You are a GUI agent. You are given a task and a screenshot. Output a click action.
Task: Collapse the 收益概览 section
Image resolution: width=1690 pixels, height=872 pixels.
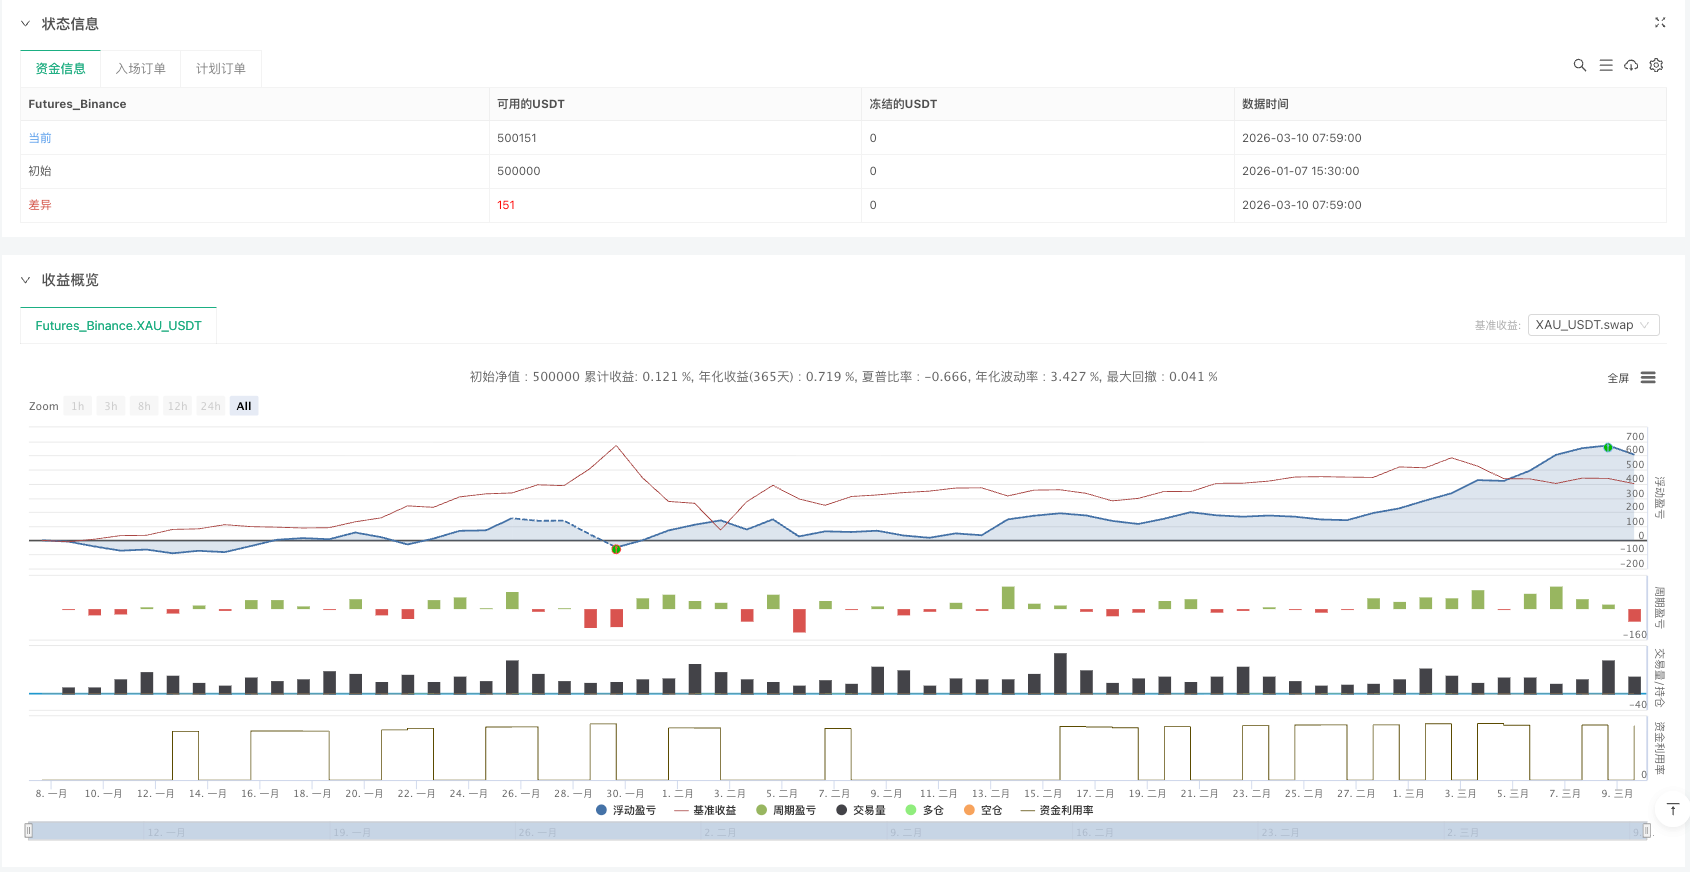click(25, 280)
